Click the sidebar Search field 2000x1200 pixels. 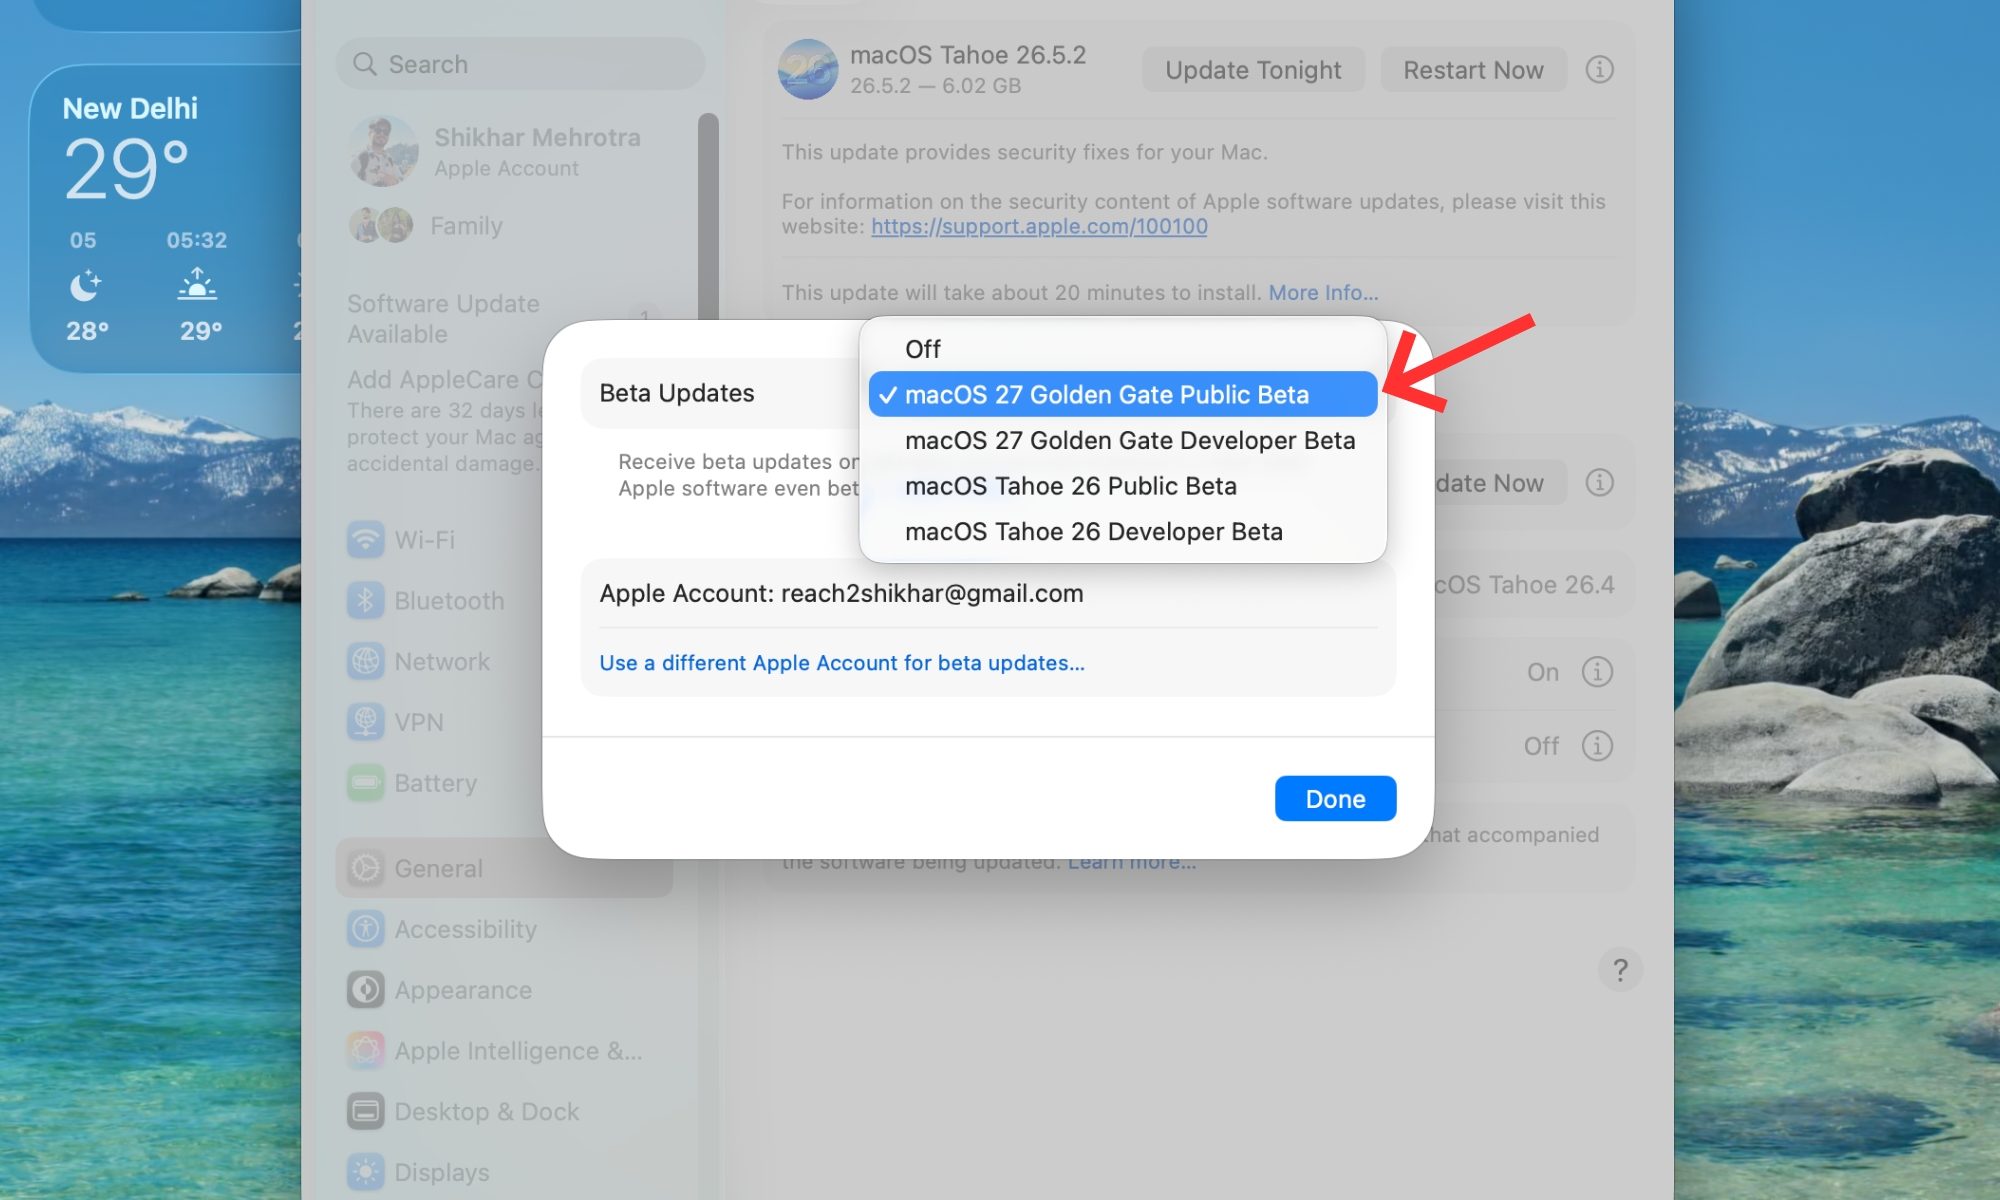pyautogui.click(x=521, y=64)
